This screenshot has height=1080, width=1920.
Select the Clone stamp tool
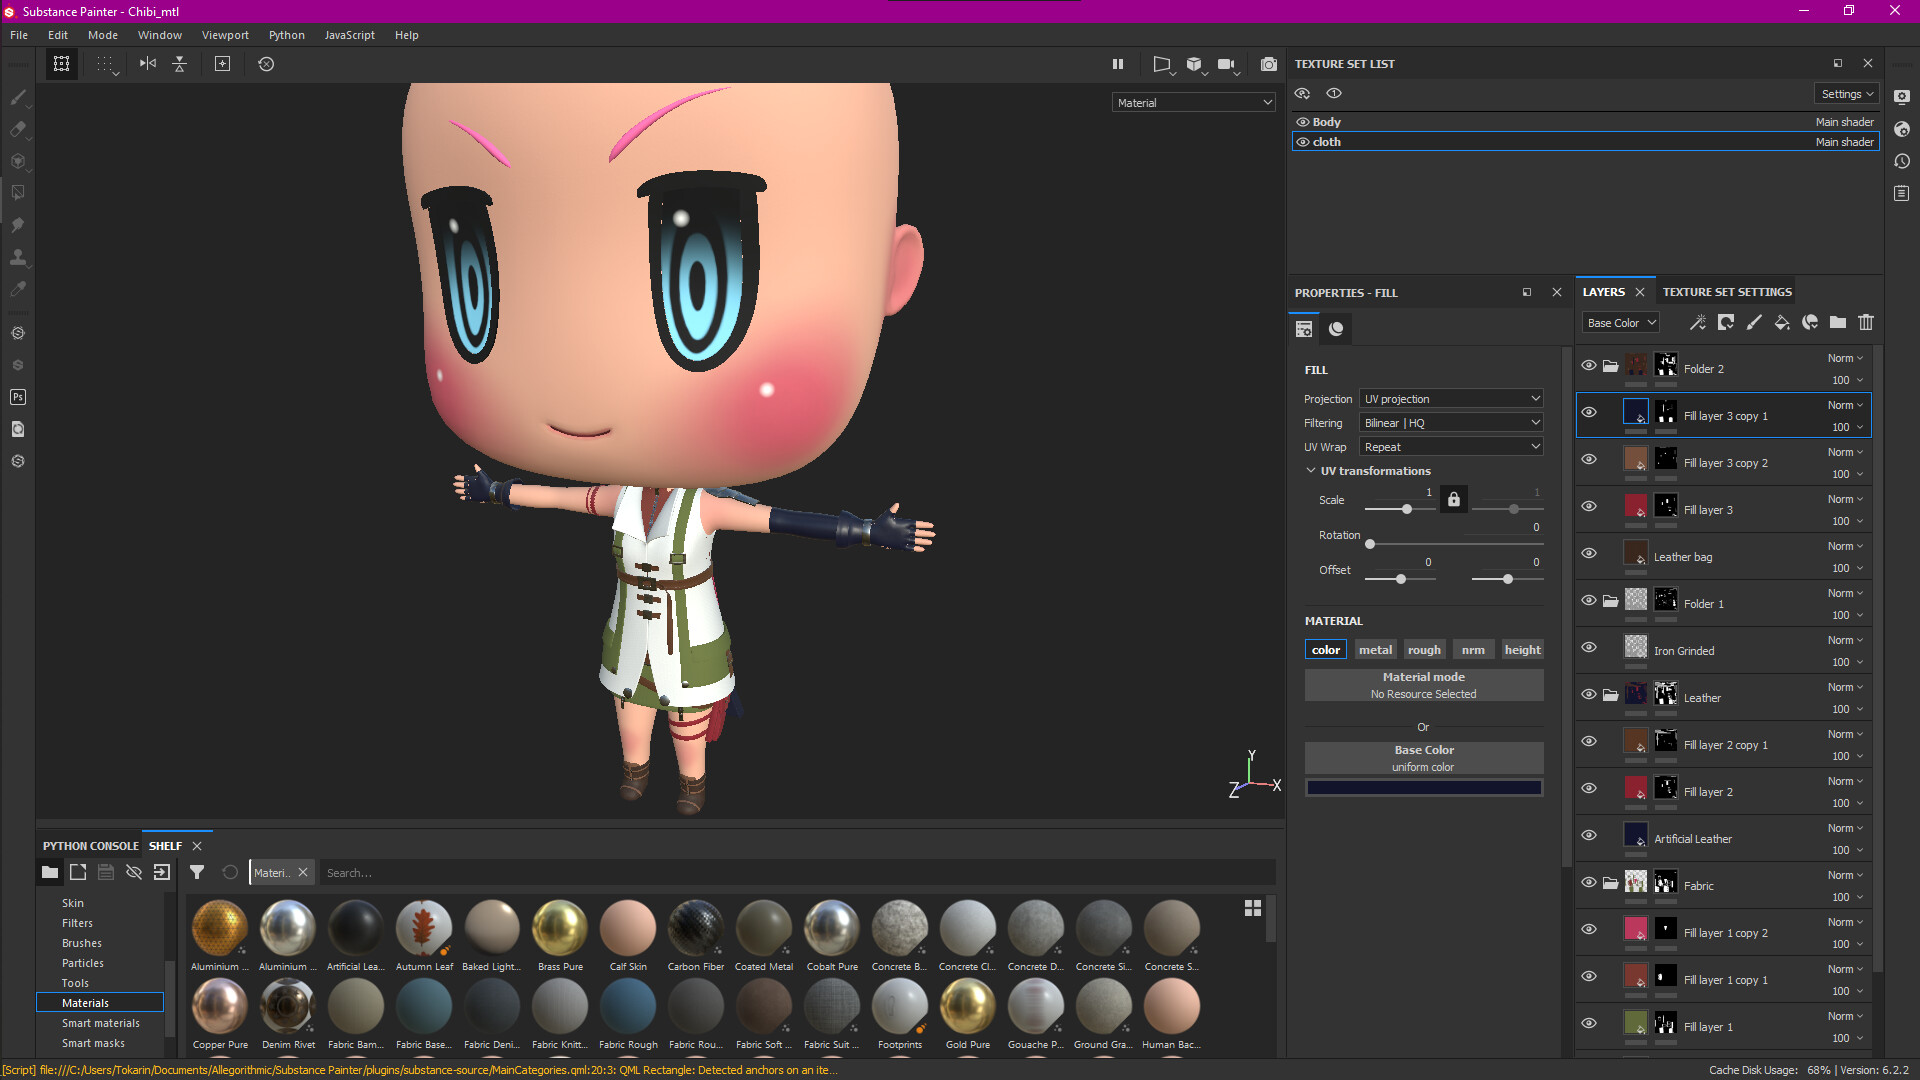coord(18,257)
